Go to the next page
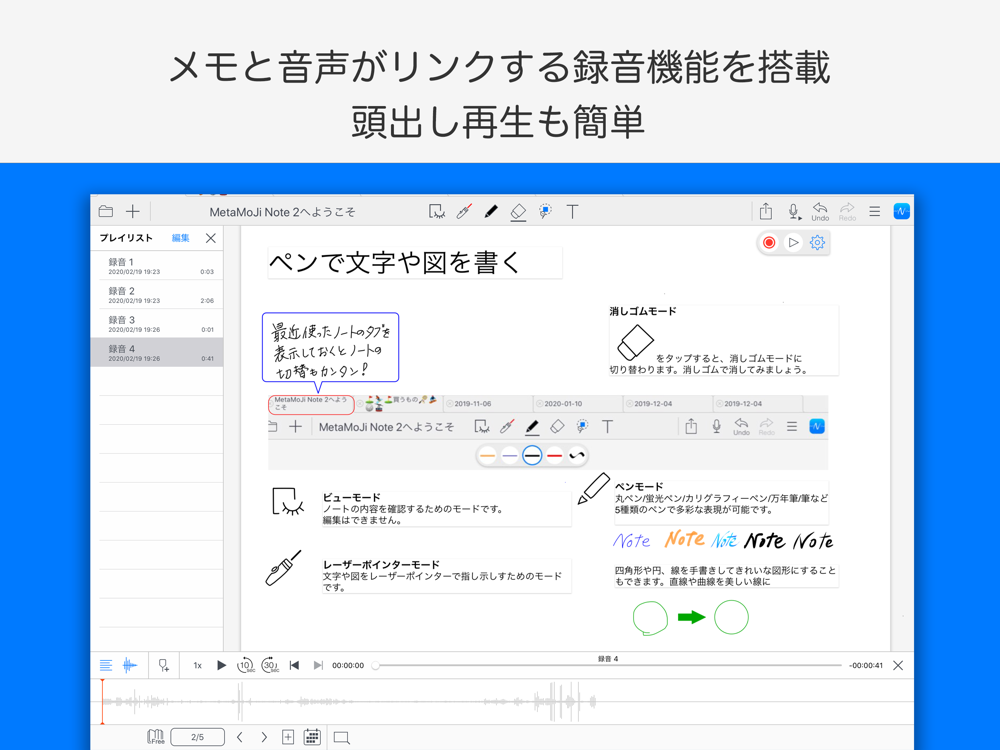This screenshot has height=750, width=1000. pyautogui.click(x=264, y=737)
